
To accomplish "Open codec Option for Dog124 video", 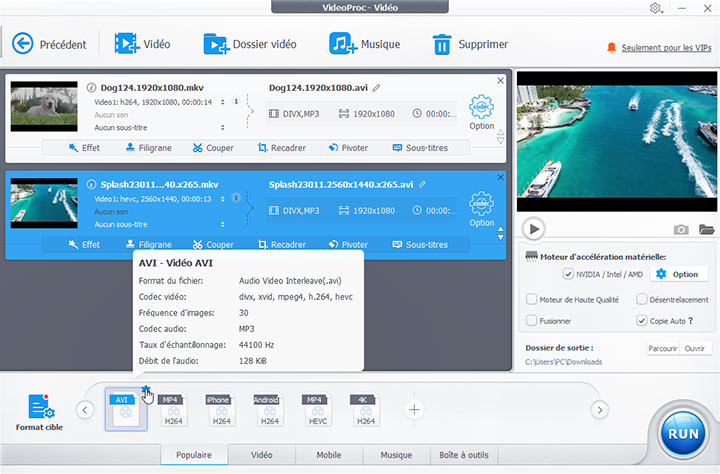I will click(481, 112).
